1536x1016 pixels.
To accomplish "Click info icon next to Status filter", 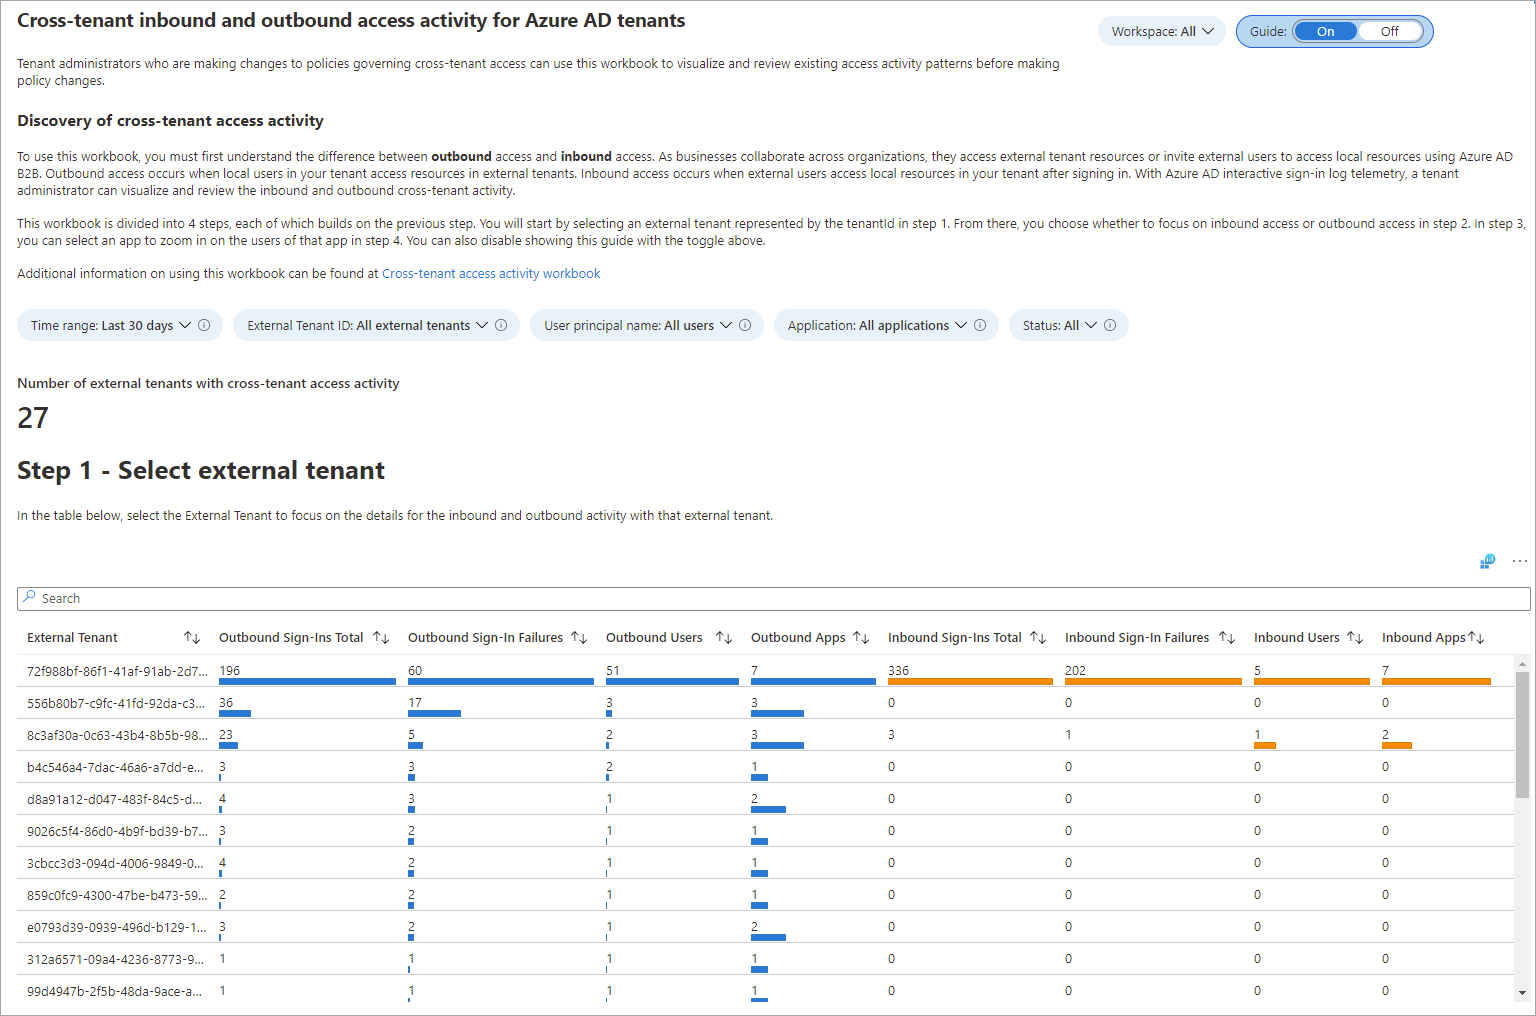I will 1110,325.
